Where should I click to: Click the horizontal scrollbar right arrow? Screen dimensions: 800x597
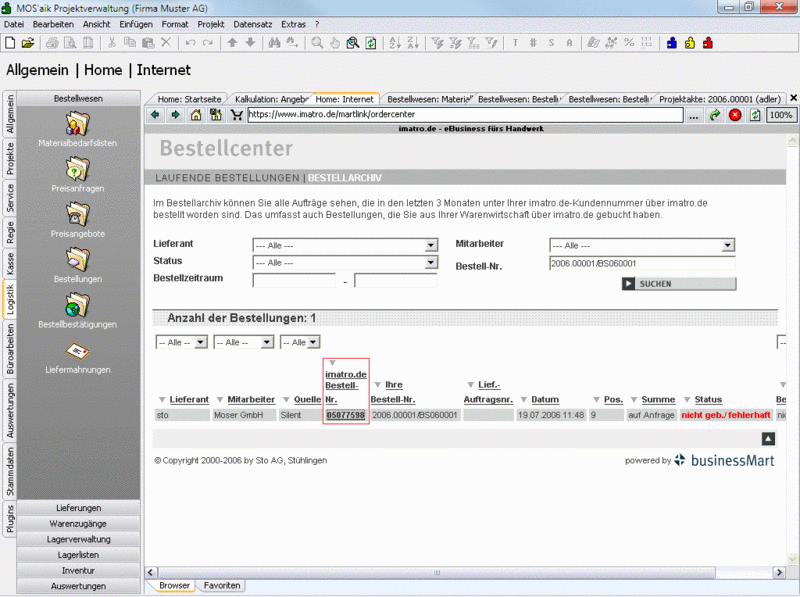coord(779,573)
